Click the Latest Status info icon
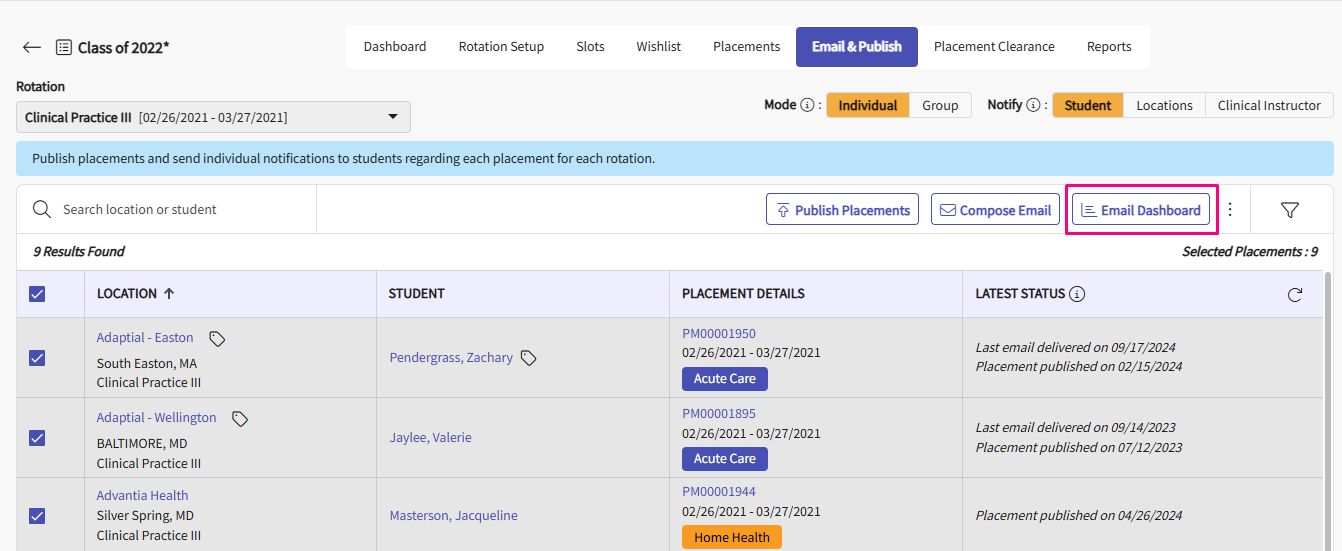This screenshot has width=1342, height=551. coord(1077,294)
